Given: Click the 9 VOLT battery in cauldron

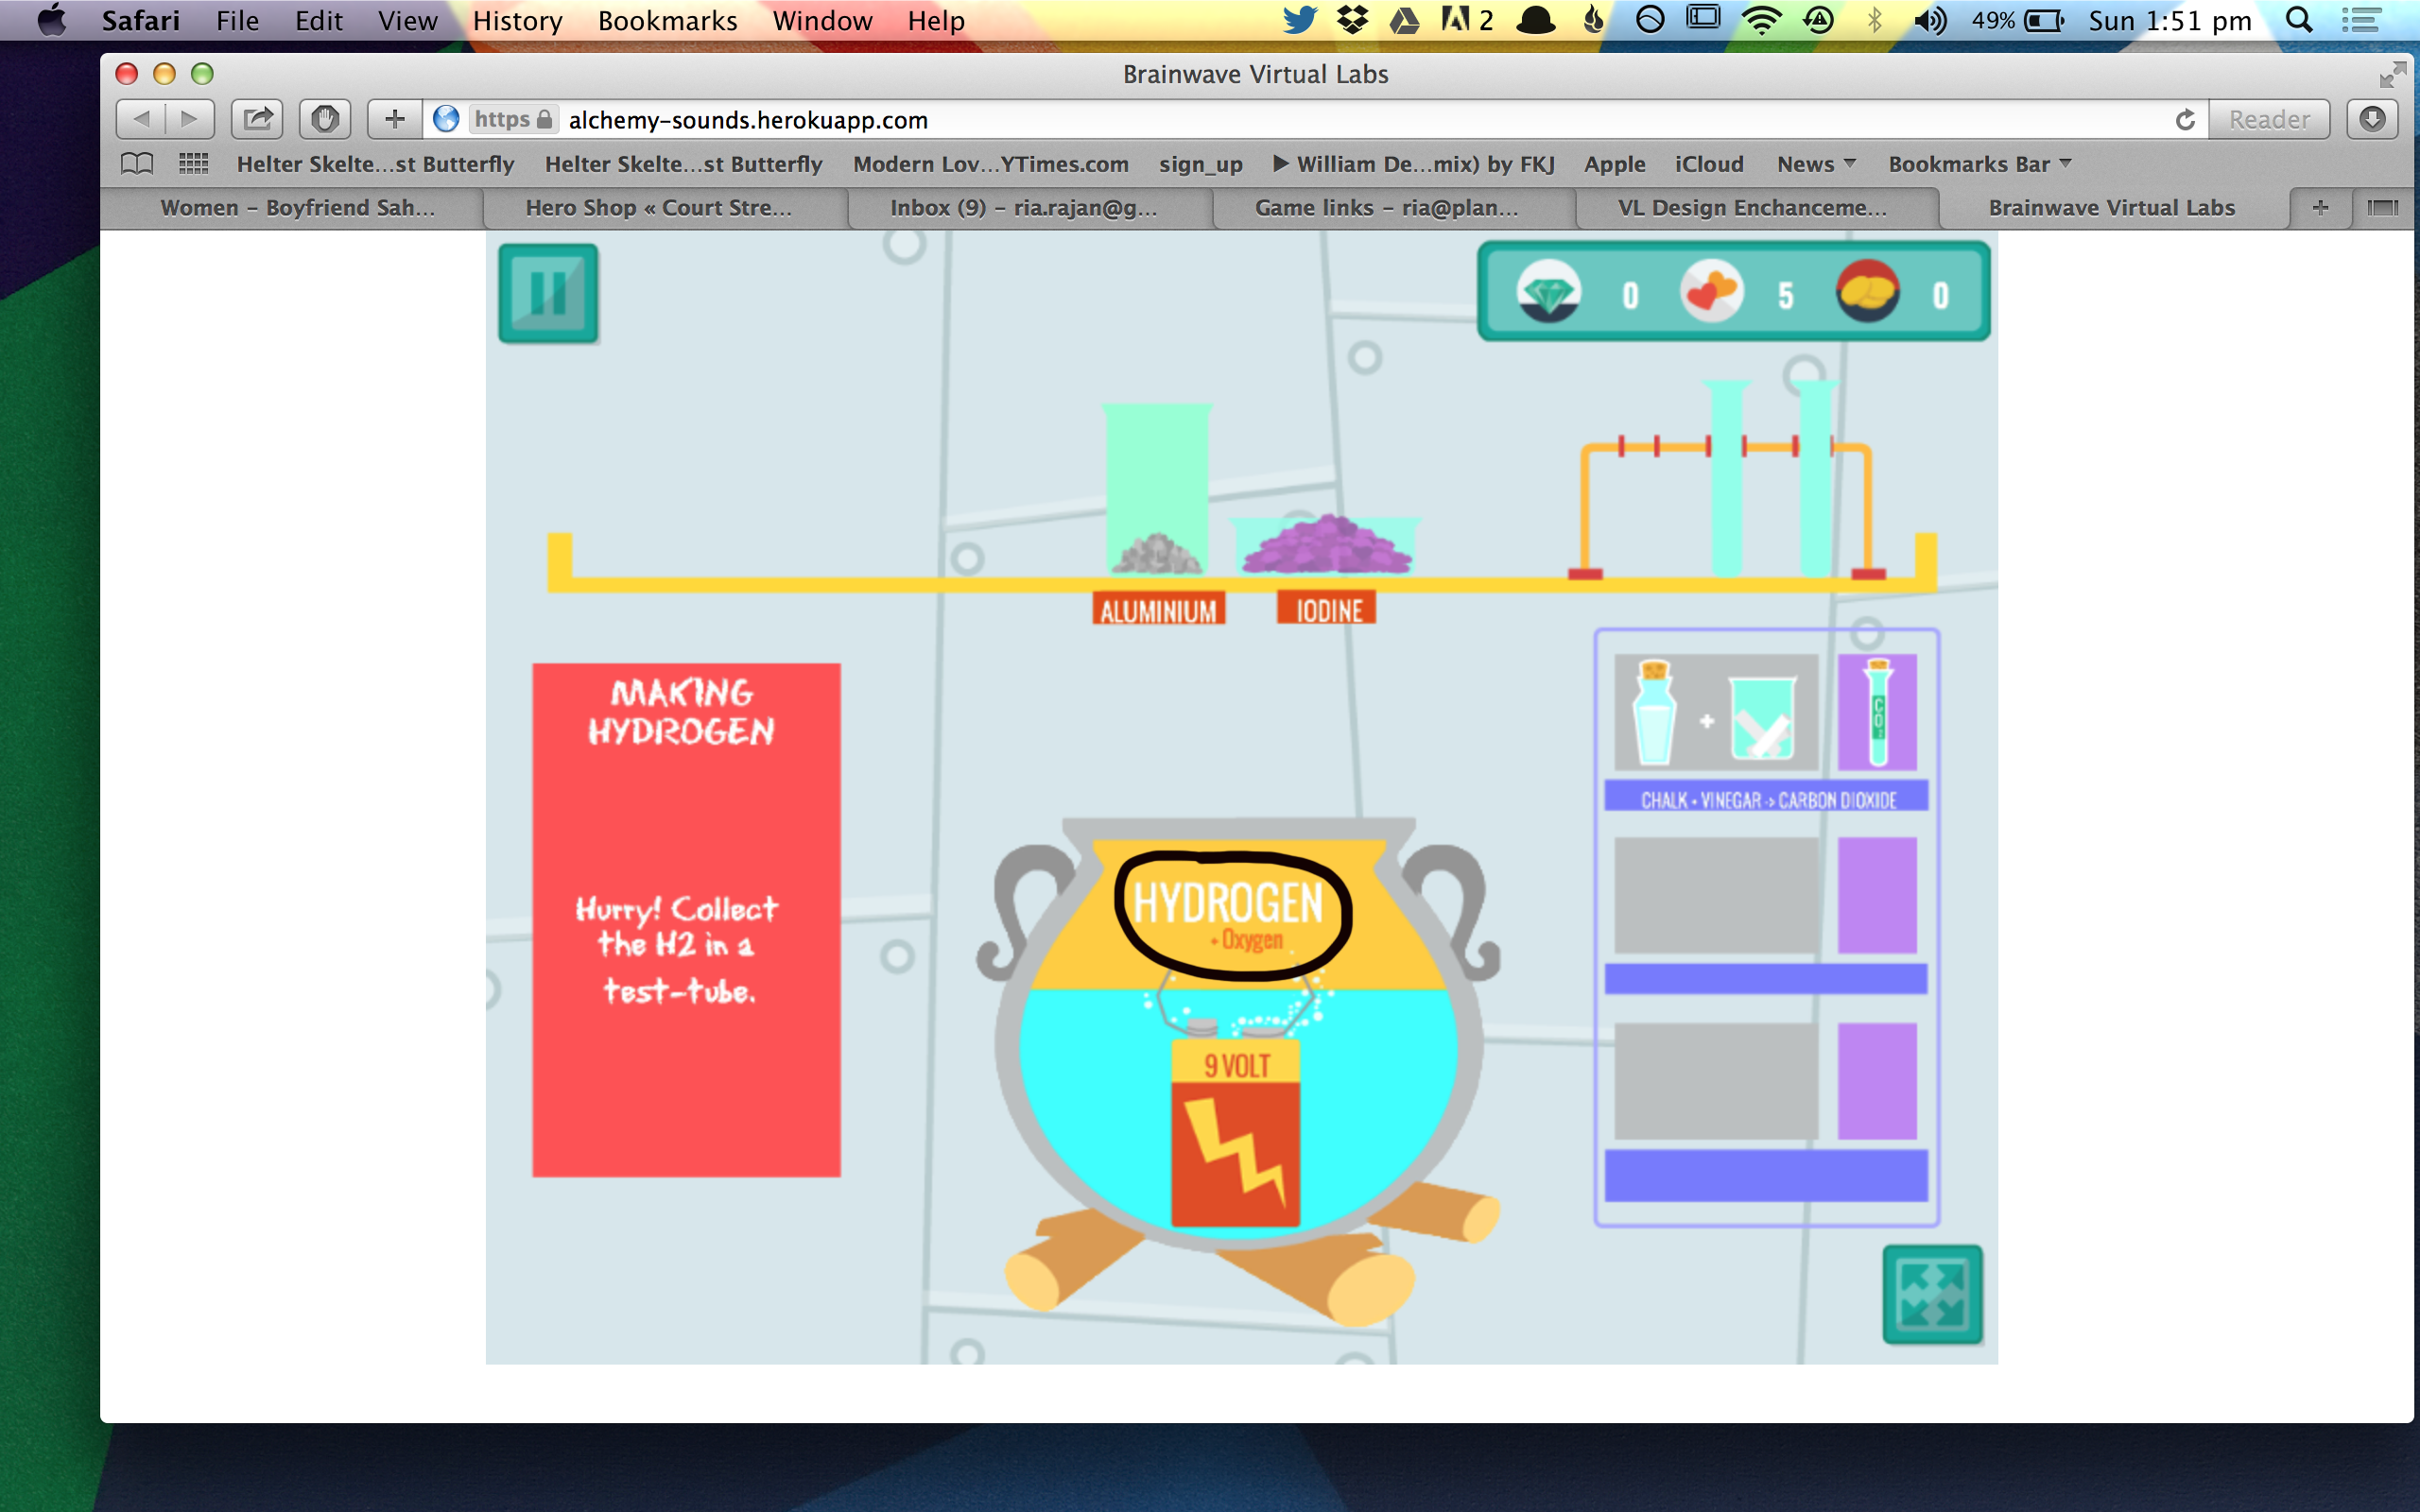Looking at the screenshot, I should click(1236, 1132).
